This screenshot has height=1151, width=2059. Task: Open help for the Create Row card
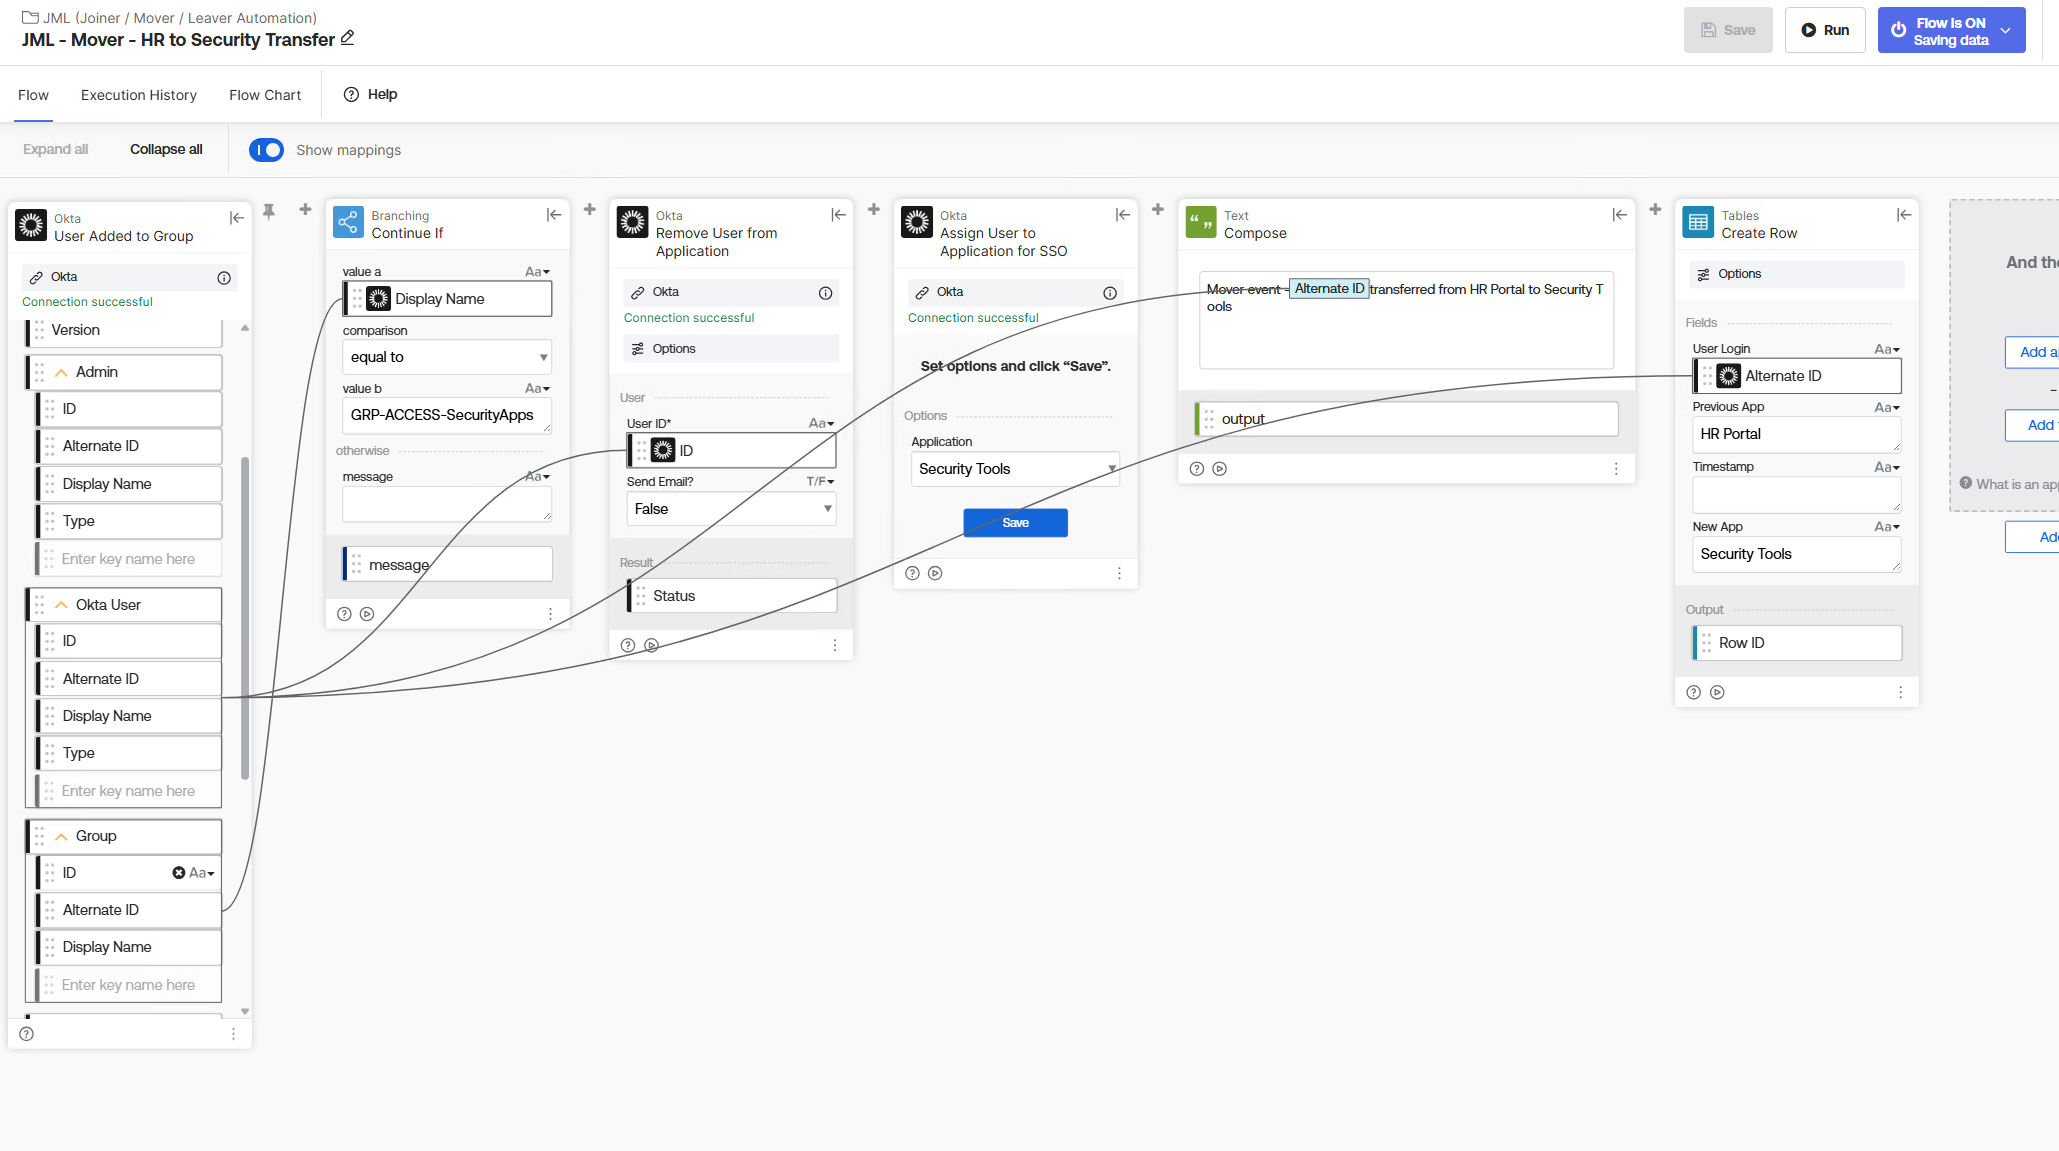1693,692
